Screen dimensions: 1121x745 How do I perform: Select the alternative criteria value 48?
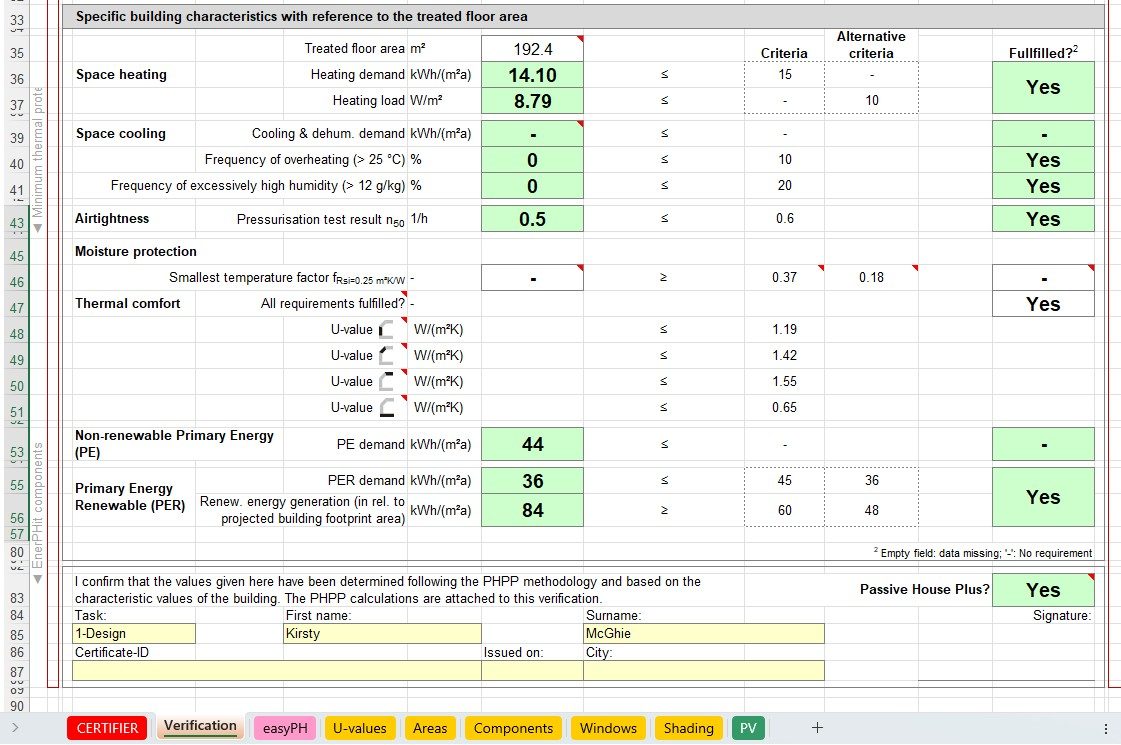pos(871,510)
